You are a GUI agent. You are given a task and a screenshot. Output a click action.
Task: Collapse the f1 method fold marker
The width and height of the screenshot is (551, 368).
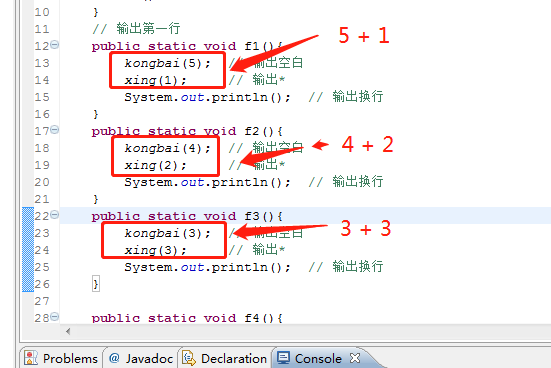click(54, 45)
